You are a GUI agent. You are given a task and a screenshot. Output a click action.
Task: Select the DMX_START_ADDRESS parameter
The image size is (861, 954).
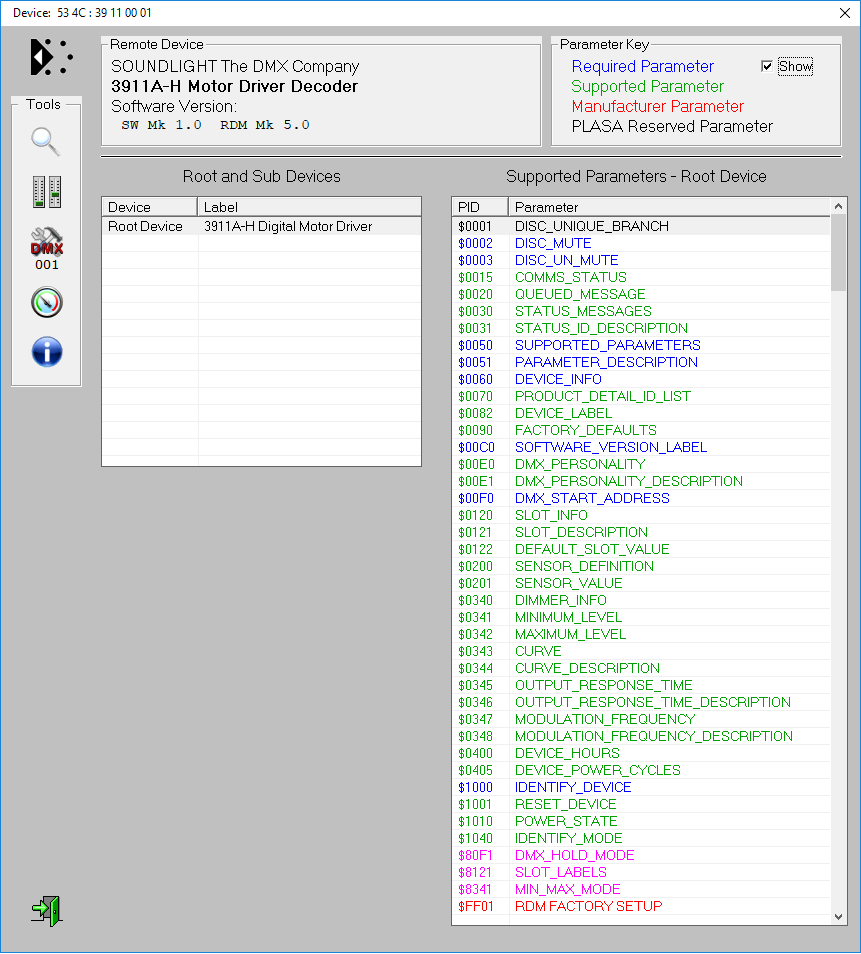point(592,498)
